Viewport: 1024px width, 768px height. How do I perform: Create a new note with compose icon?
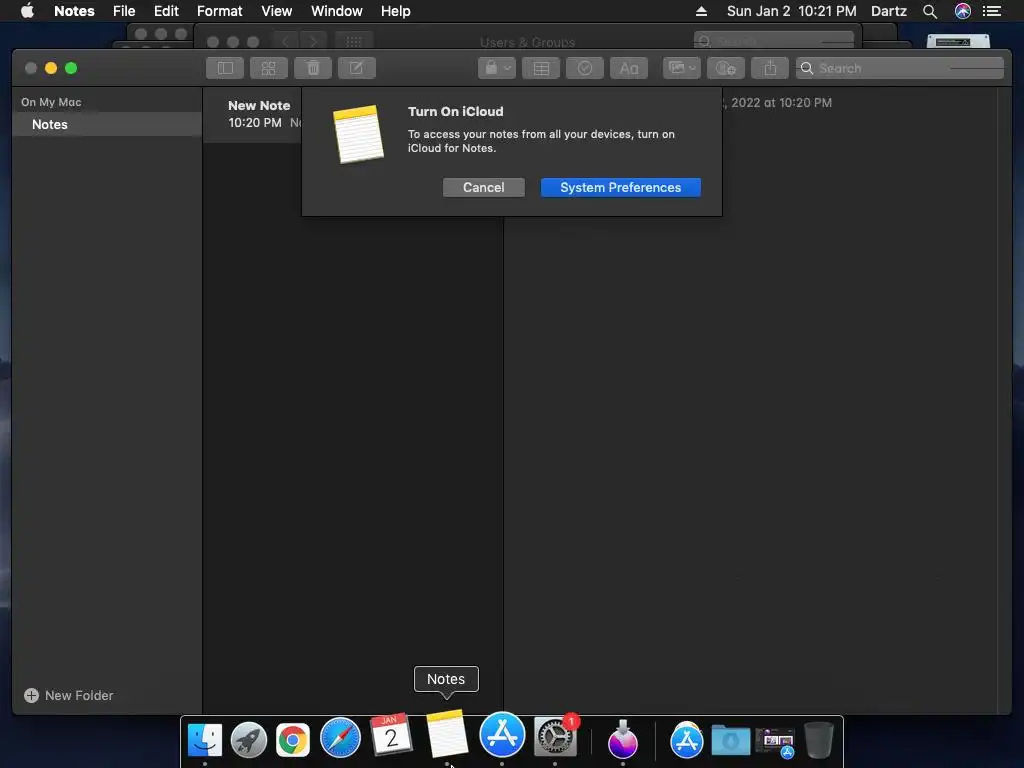tap(357, 68)
